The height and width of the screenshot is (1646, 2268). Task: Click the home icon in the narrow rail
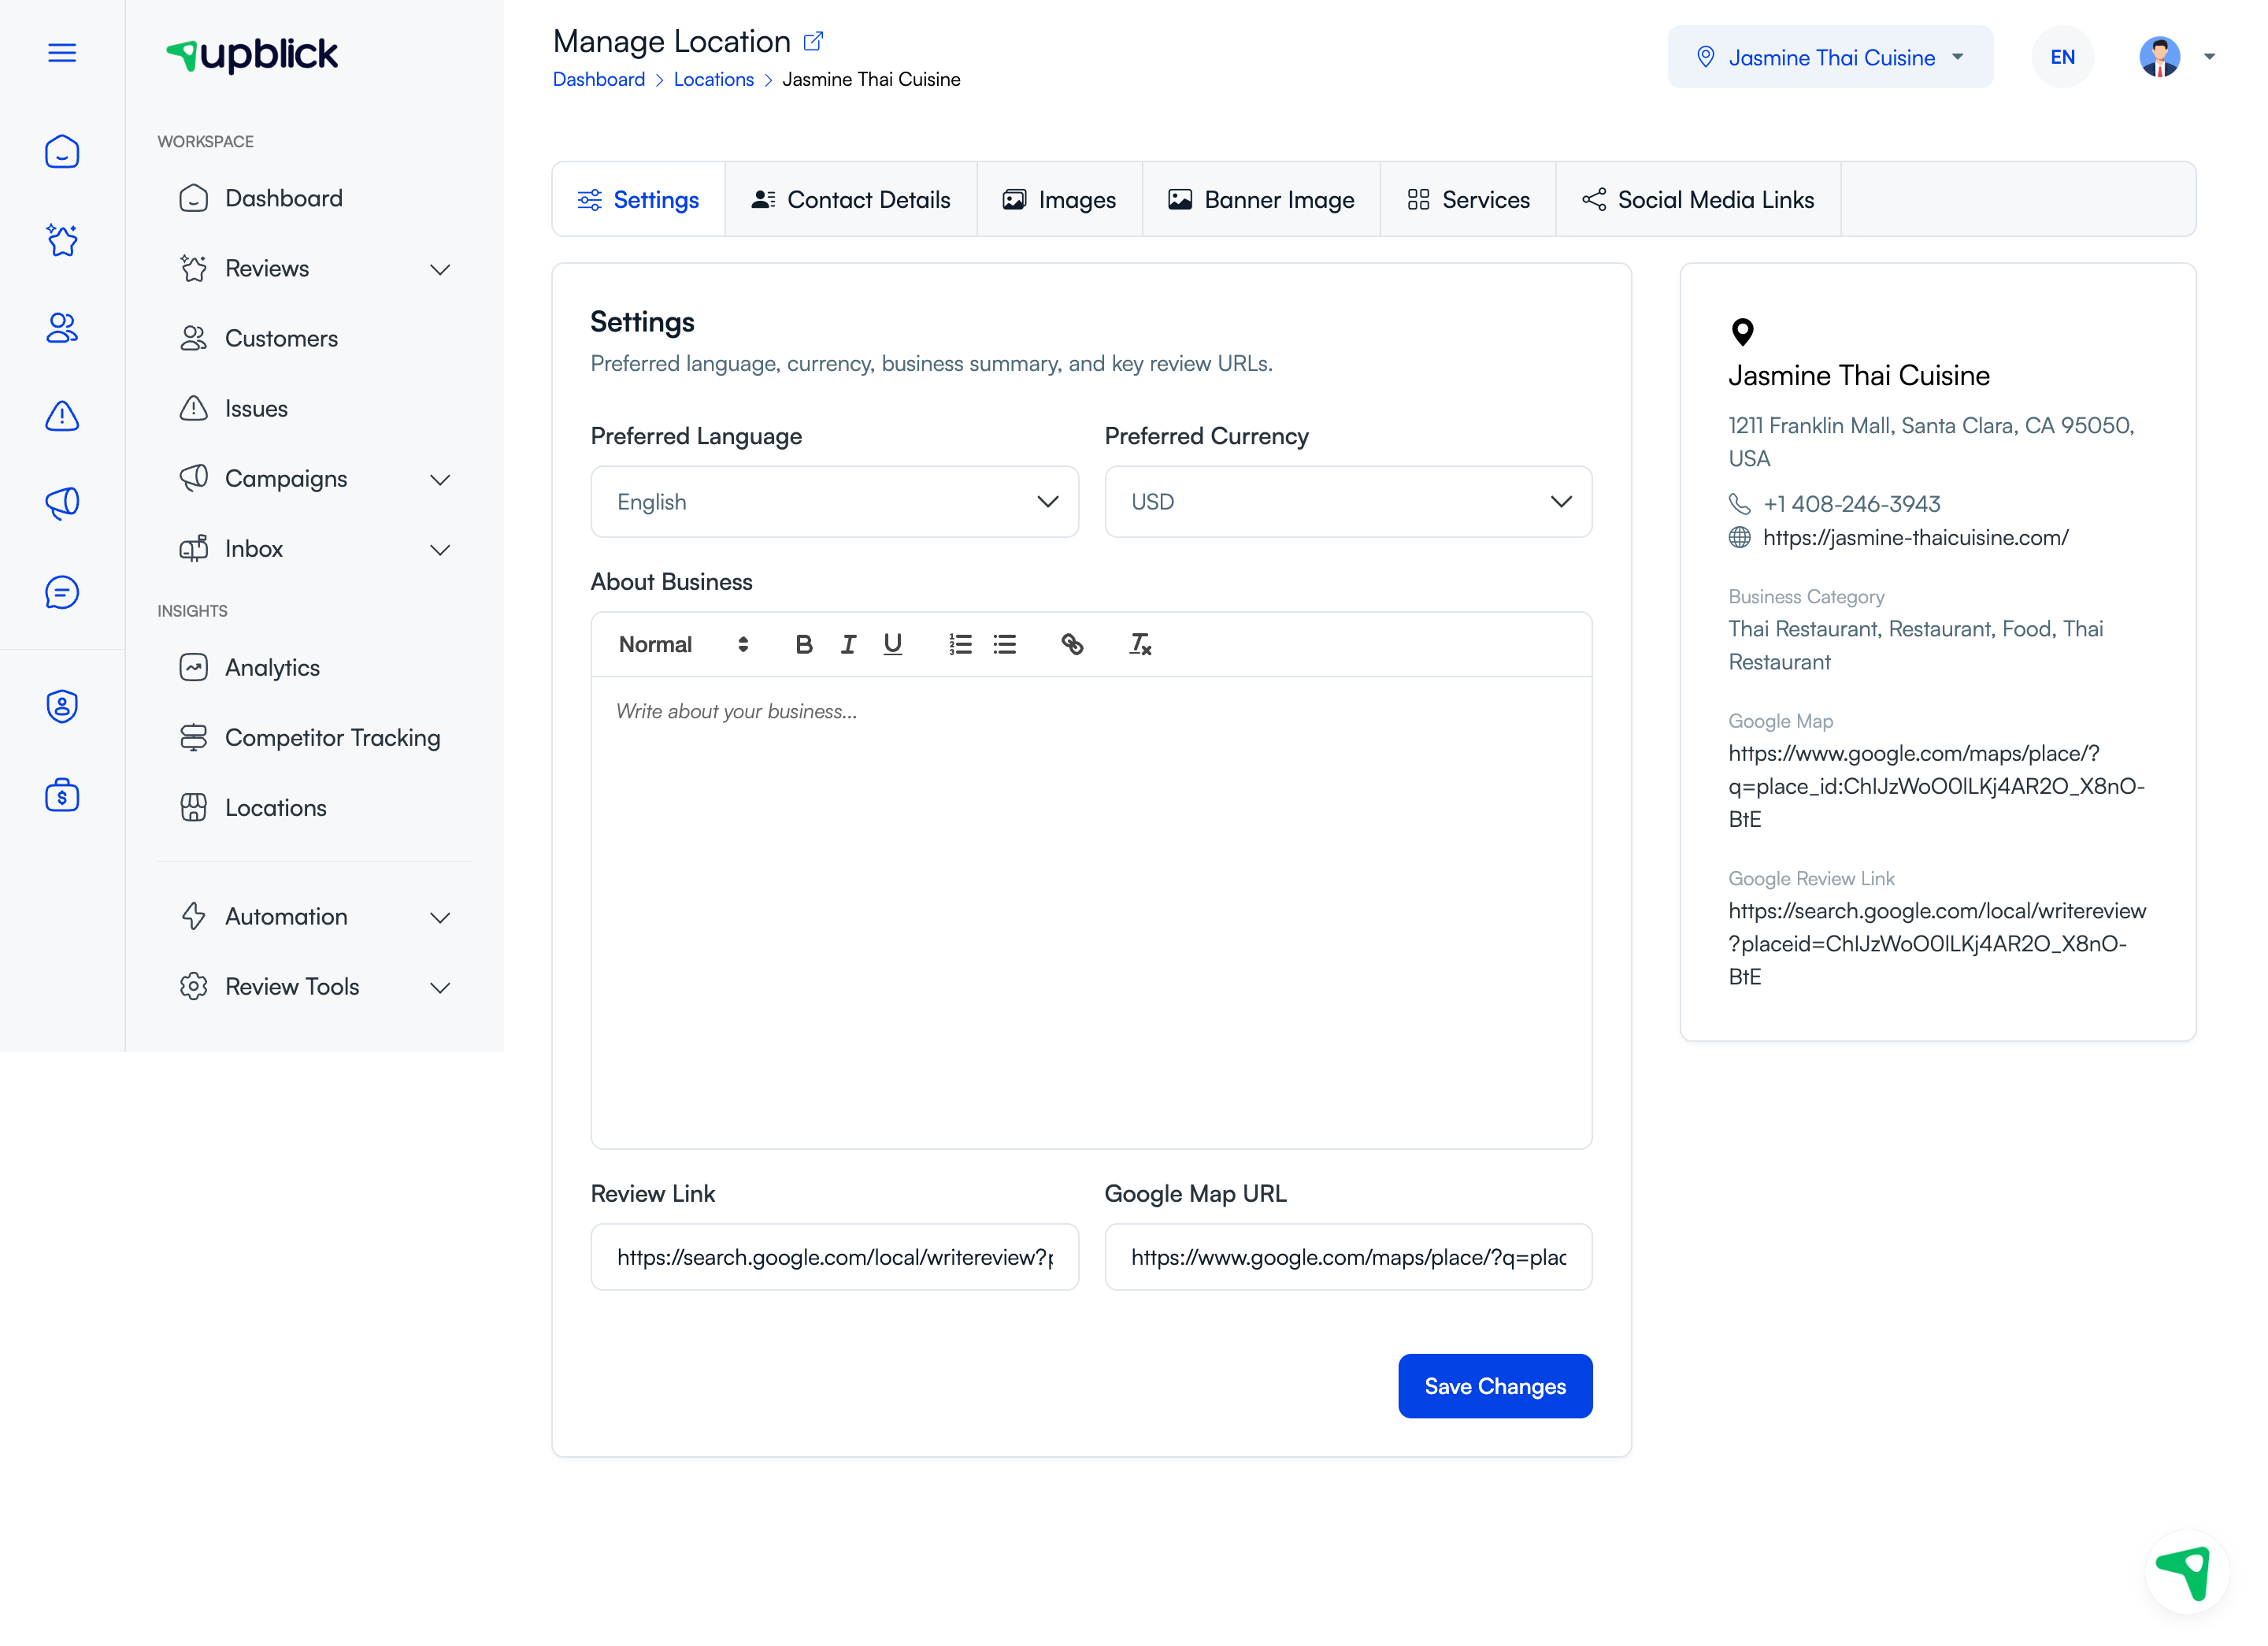tap(62, 152)
